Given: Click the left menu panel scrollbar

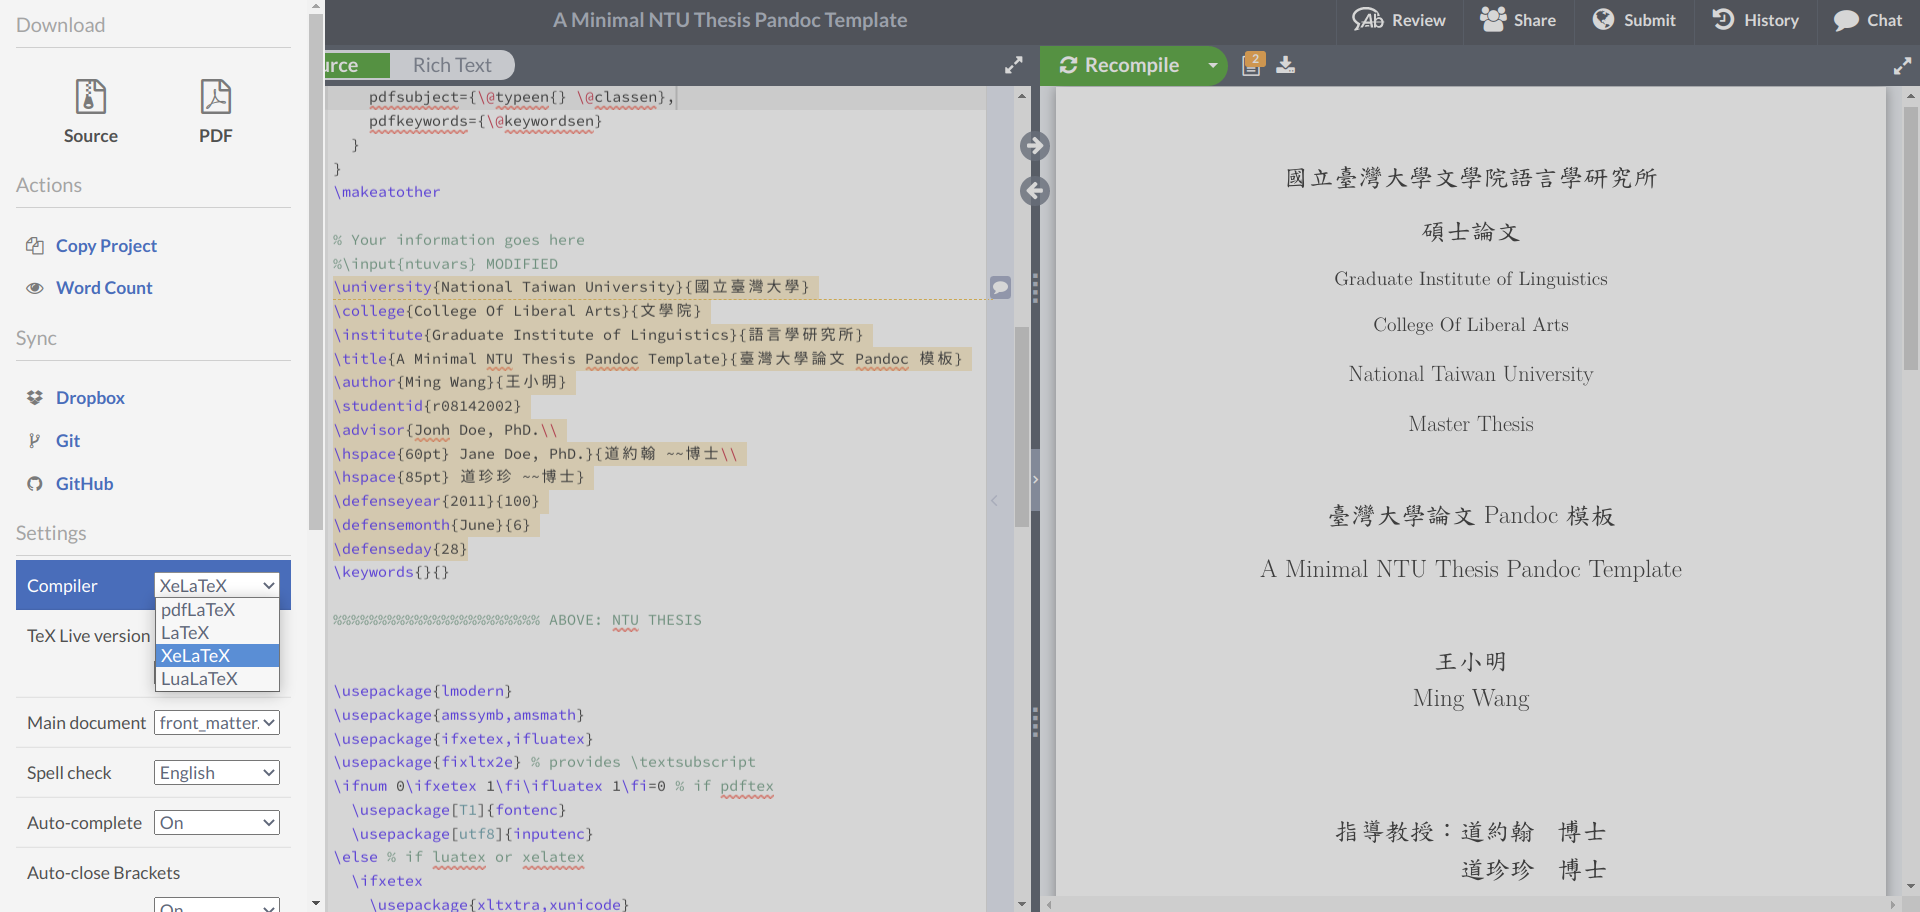Looking at the screenshot, I should point(316,270).
